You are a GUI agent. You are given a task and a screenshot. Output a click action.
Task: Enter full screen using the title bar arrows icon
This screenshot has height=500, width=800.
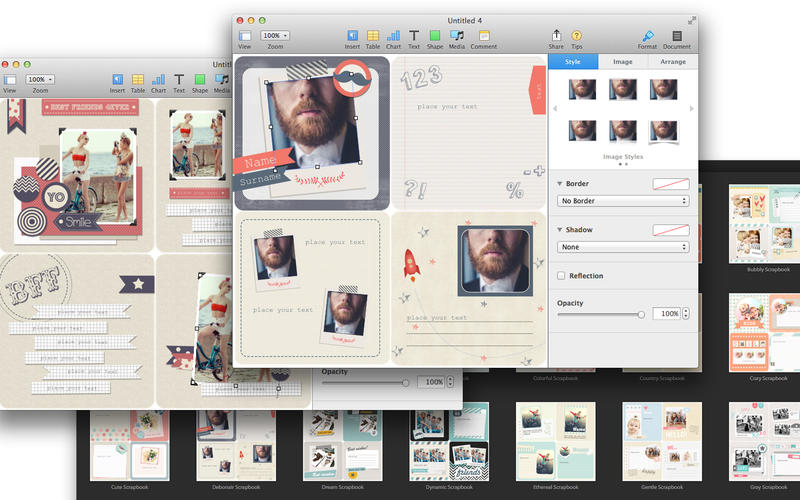(x=692, y=20)
